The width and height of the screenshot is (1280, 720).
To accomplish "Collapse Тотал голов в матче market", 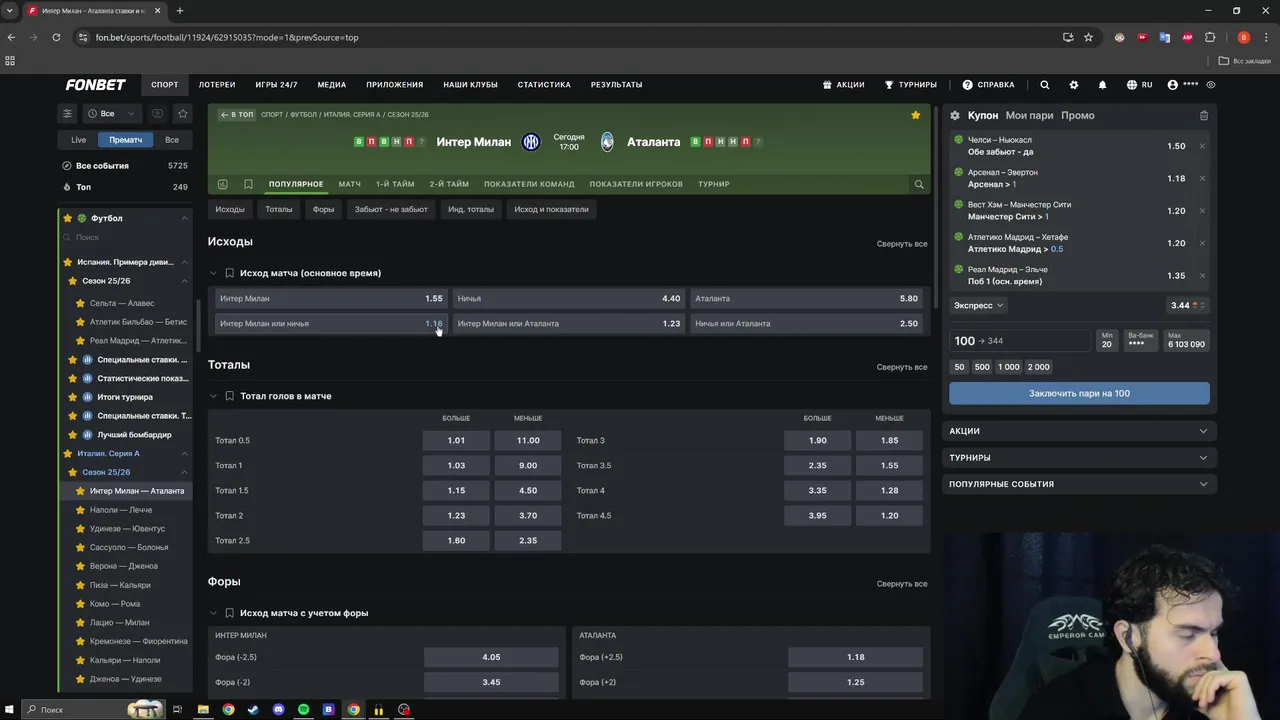I will (x=213, y=396).
